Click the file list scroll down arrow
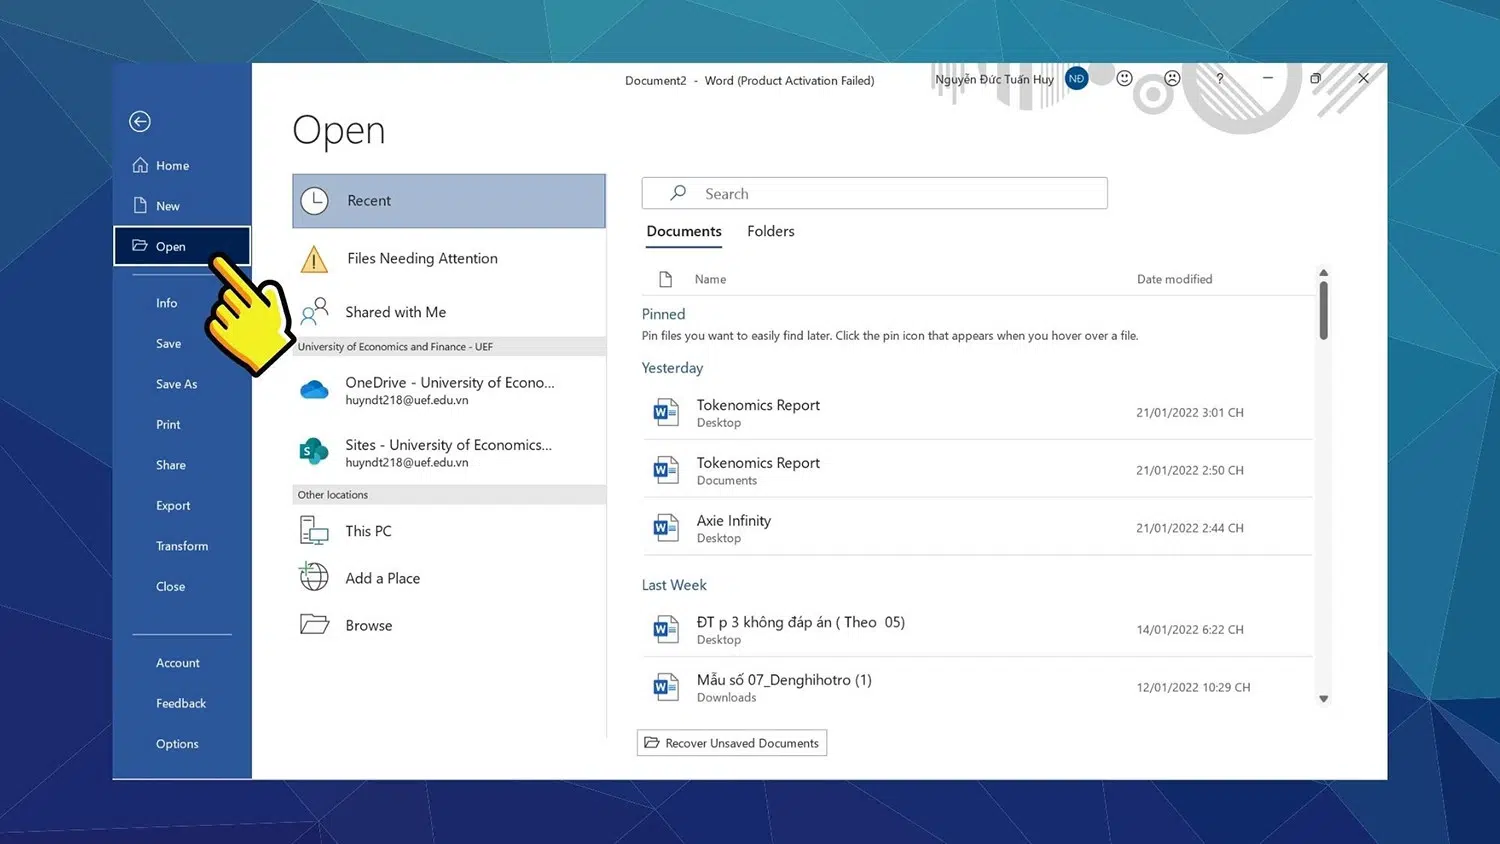This screenshot has width=1500, height=844. 1323,699
